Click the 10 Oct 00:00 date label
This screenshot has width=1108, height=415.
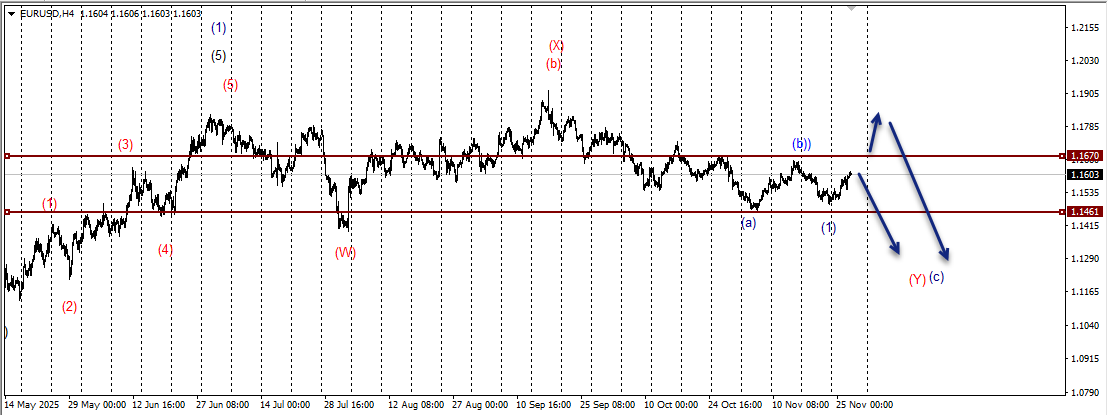click(670, 405)
